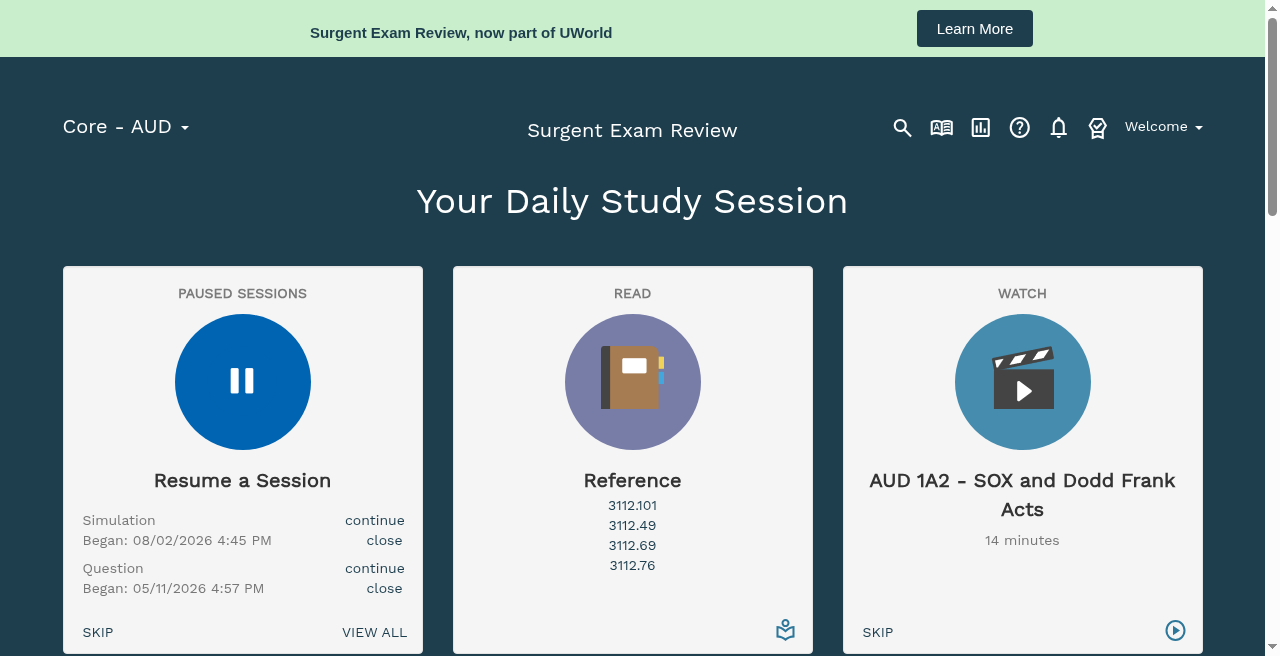
Task: Click the Your Daily Study Session heading
Action: click(632, 202)
